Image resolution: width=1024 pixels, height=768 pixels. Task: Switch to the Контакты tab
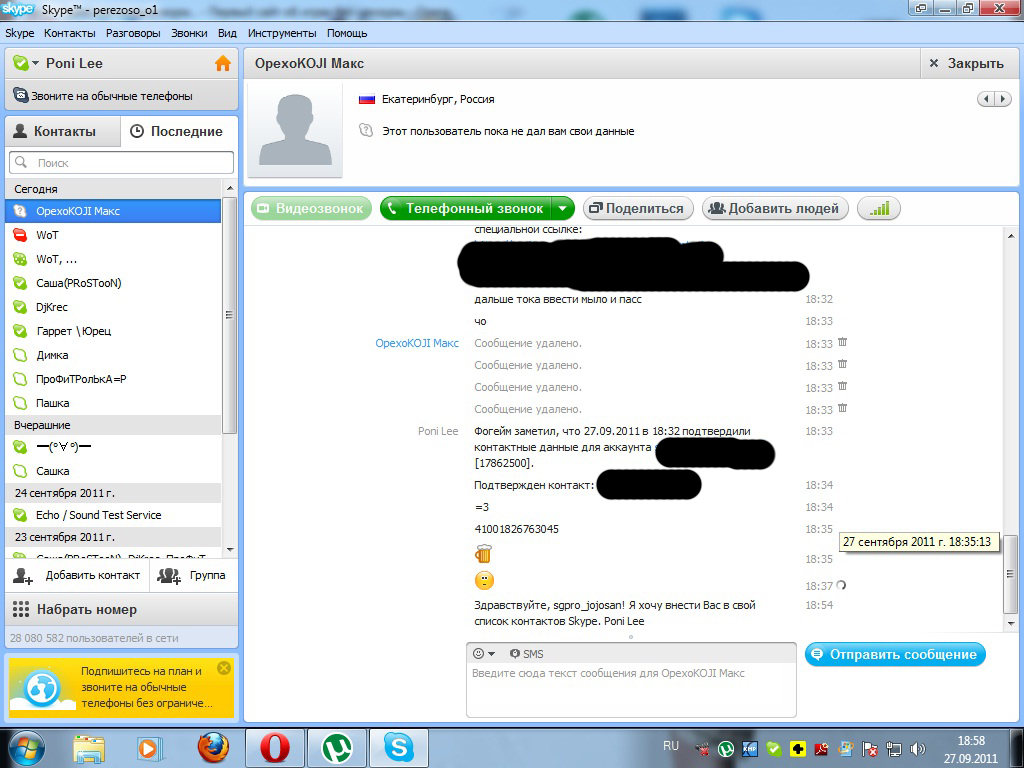63,131
